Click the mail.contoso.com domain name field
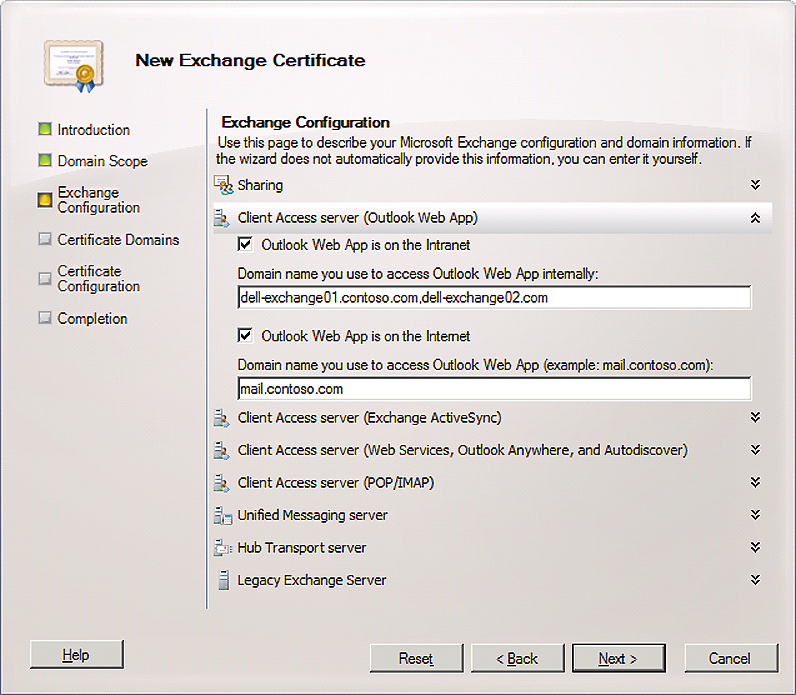796x695 pixels. pos(494,389)
